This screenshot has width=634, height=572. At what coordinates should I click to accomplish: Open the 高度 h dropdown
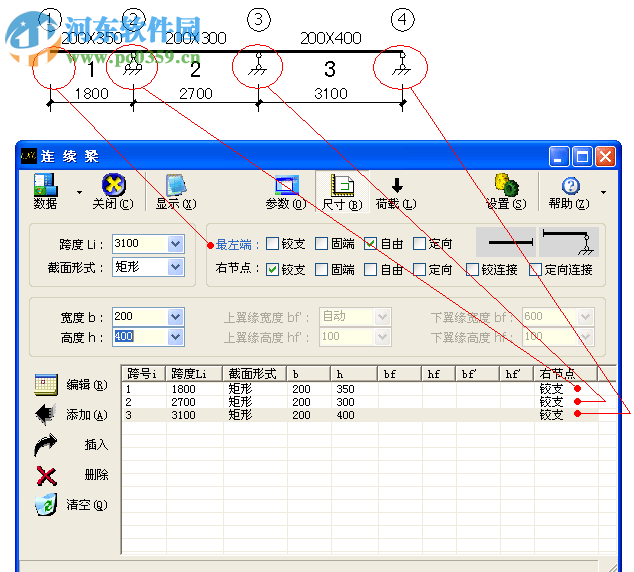pyautogui.click(x=176, y=337)
